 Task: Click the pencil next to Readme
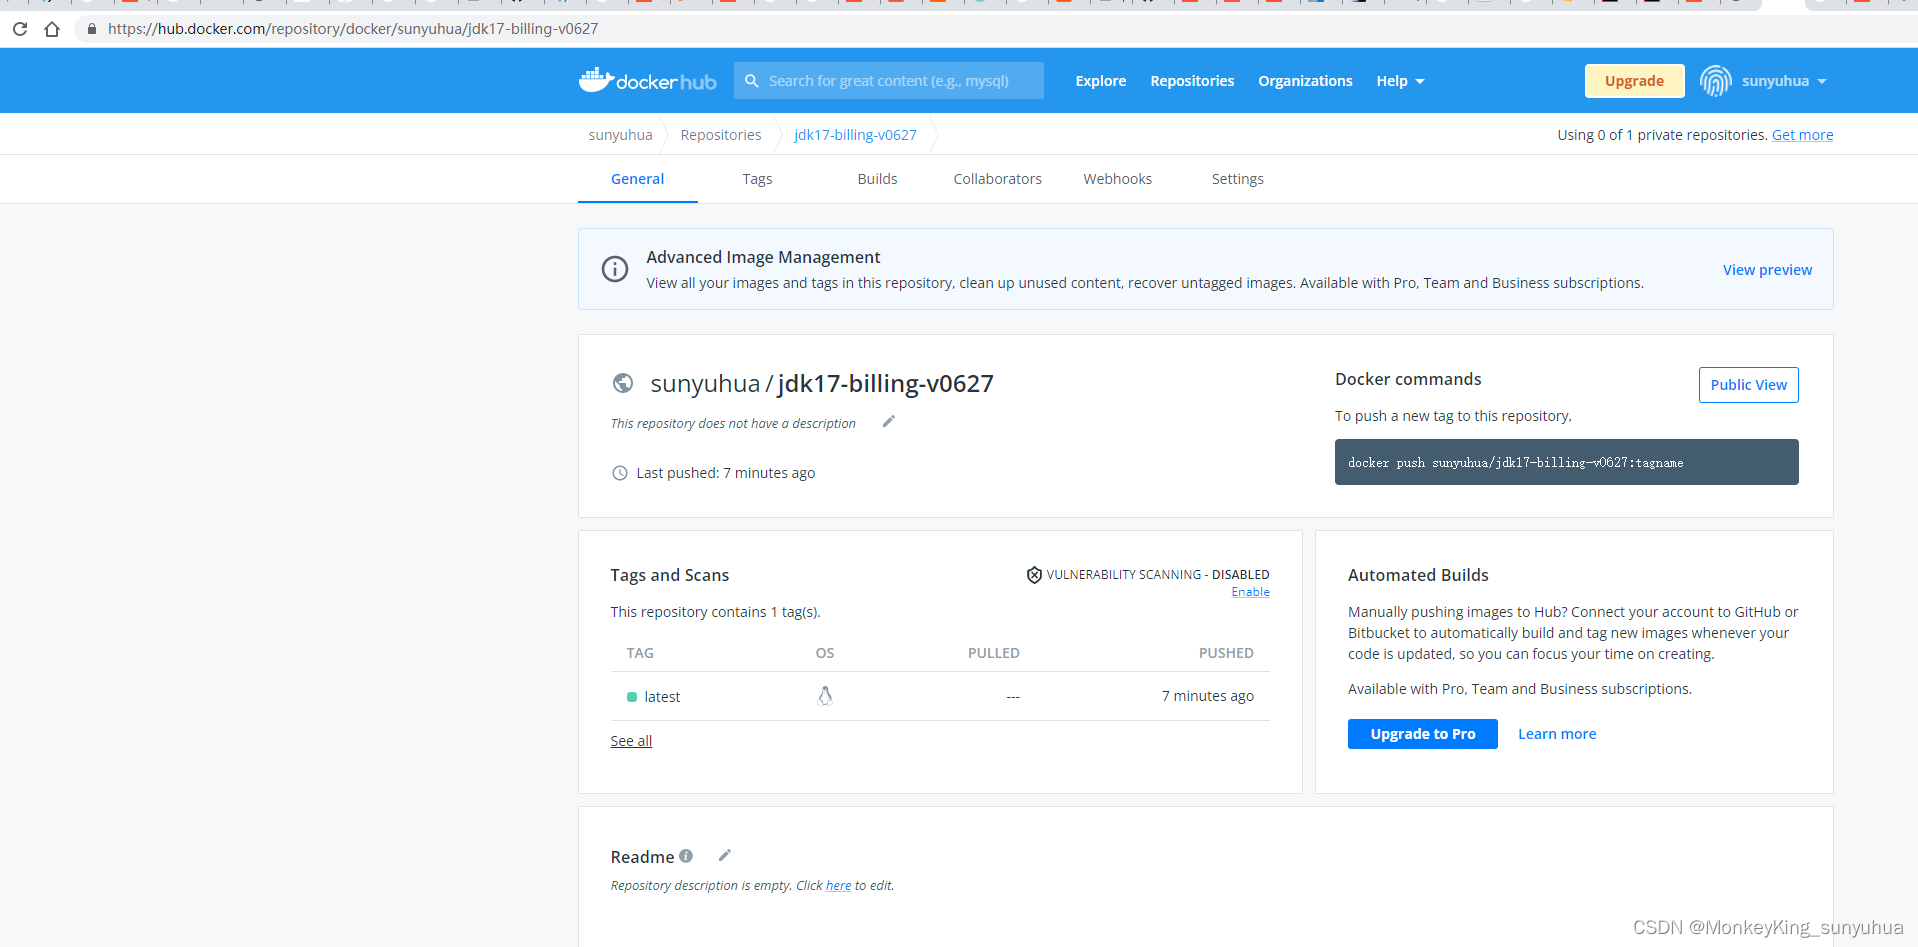(x=724, y=856)
